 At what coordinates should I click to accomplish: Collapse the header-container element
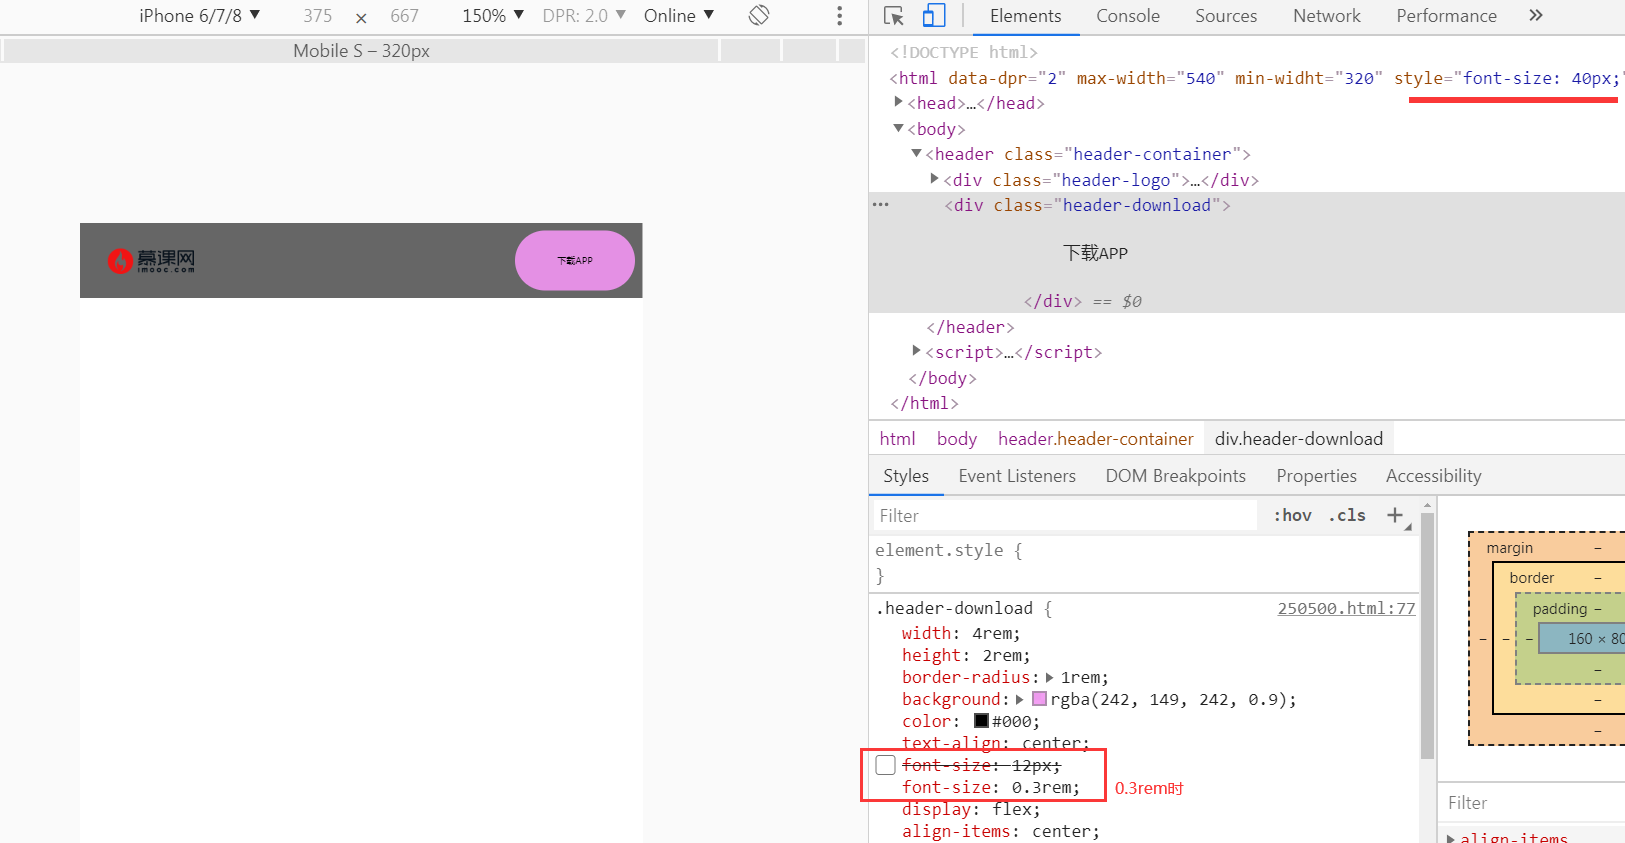click(916, 153)
